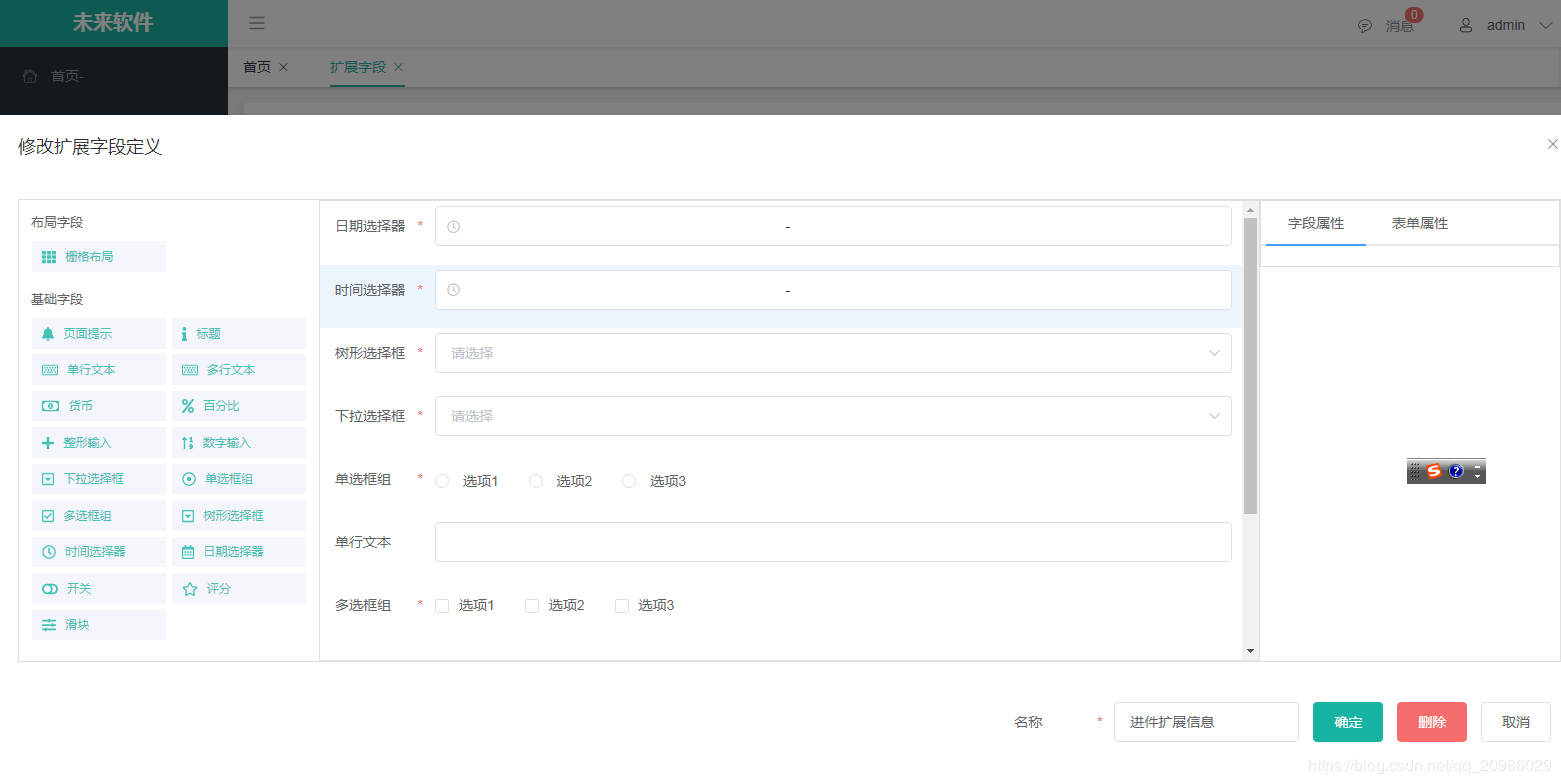1561x784 pixels.
Task: Click the home icon beside 首页-
Action: [30, 76]
